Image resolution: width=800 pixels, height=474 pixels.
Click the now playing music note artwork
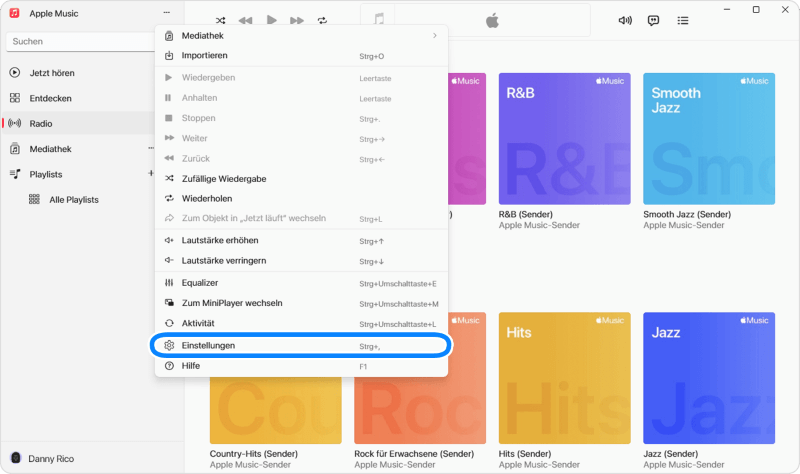378,20
